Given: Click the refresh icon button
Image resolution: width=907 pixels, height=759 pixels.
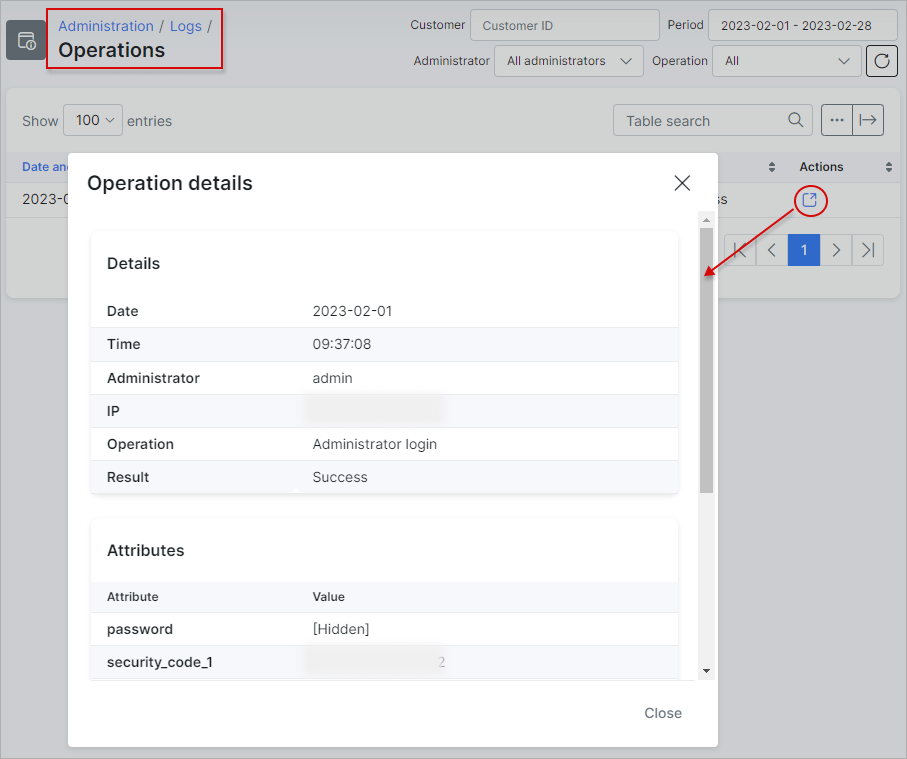Looking at the screenshot, I should [x=882, y=61].
